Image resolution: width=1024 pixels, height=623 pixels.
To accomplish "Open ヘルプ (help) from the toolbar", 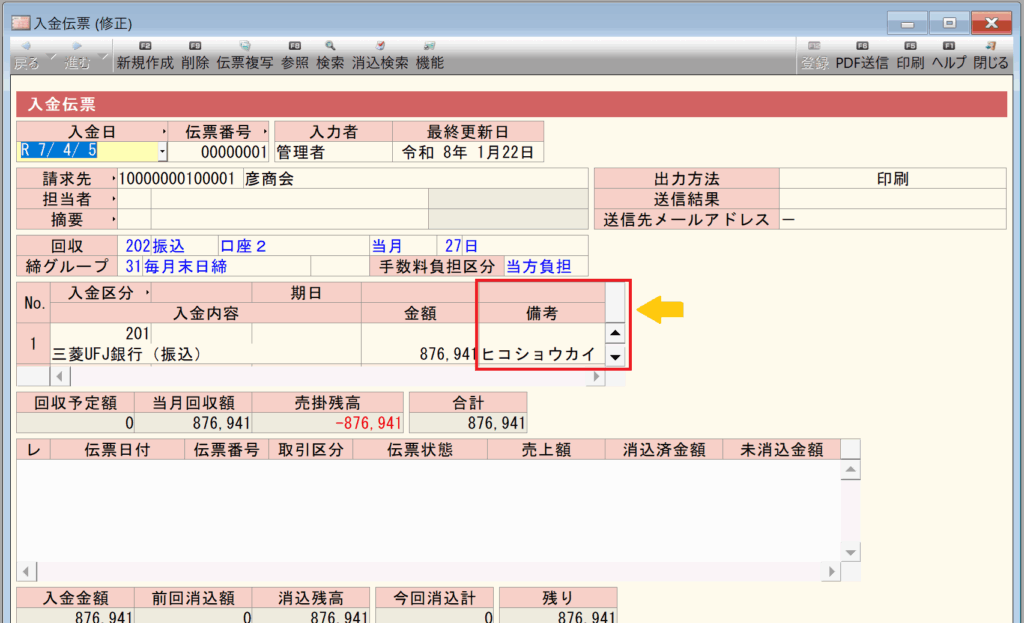I will click(x=948, y=56).
